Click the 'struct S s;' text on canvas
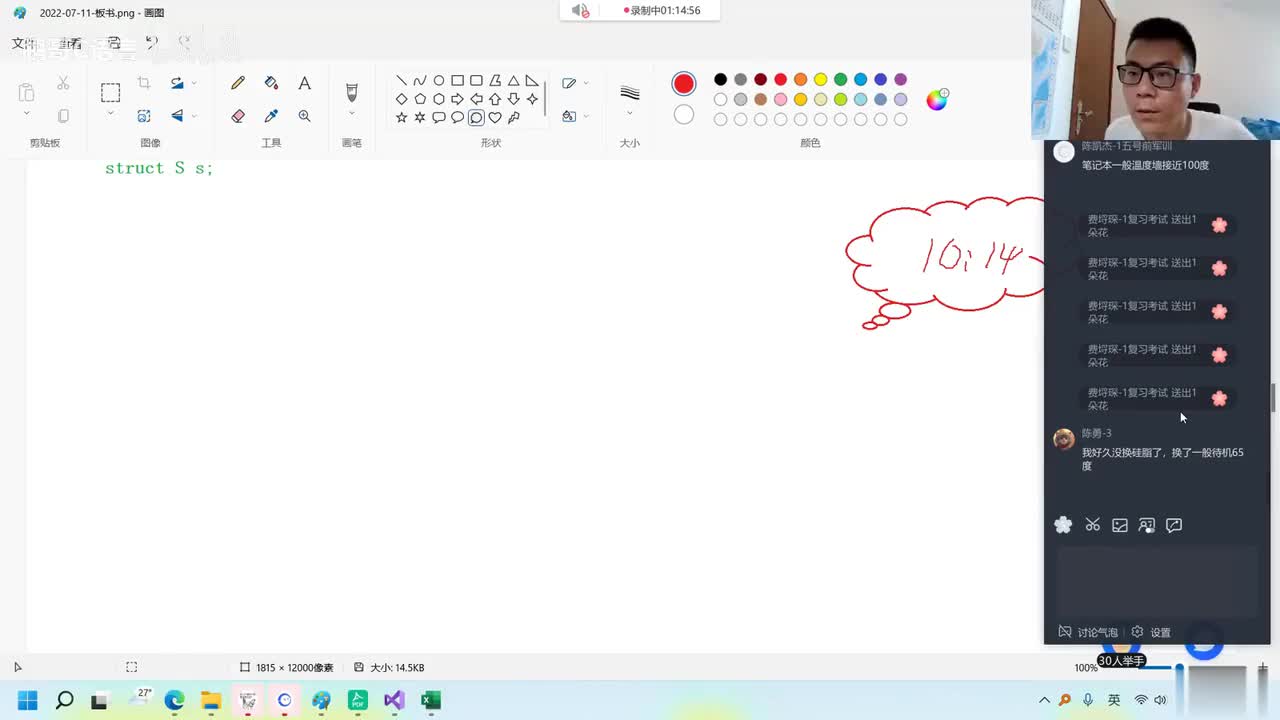 click(x=159, y=168)
